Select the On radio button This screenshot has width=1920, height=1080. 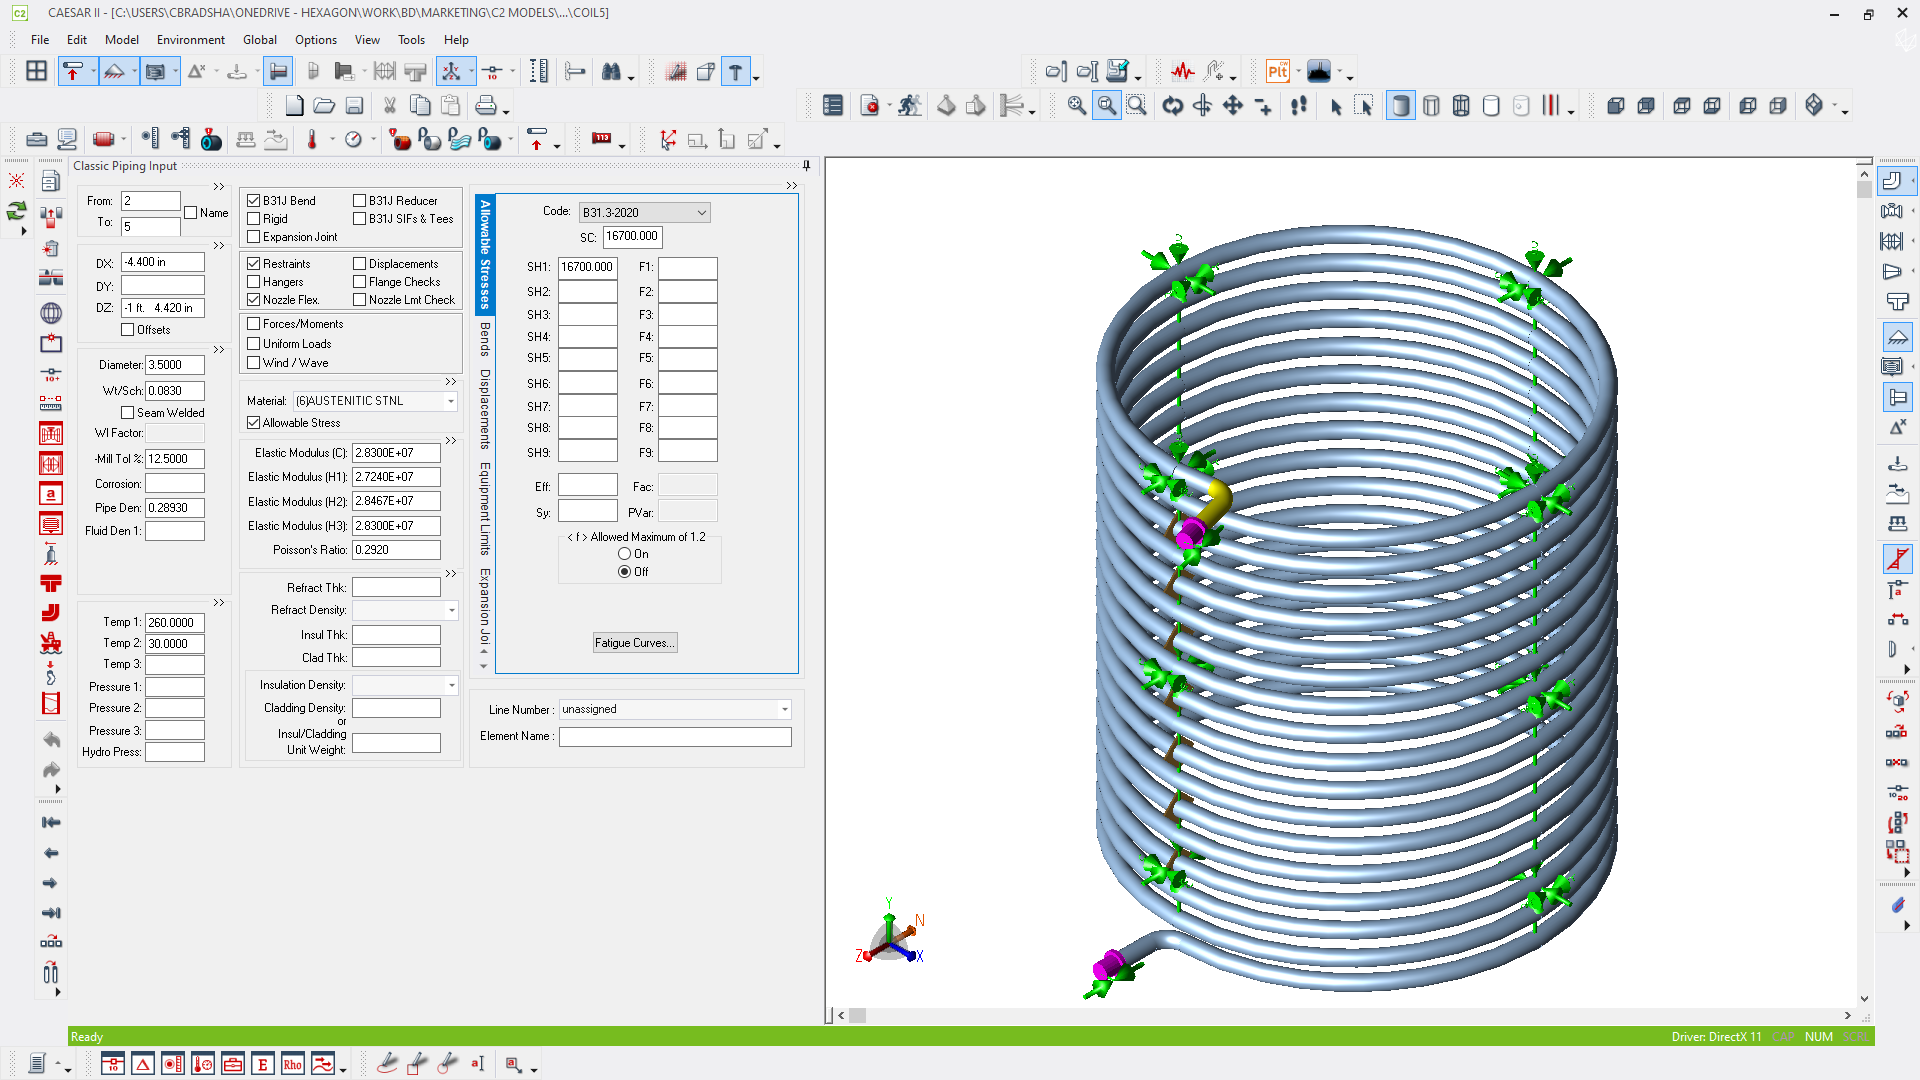[x=625, y=554]
